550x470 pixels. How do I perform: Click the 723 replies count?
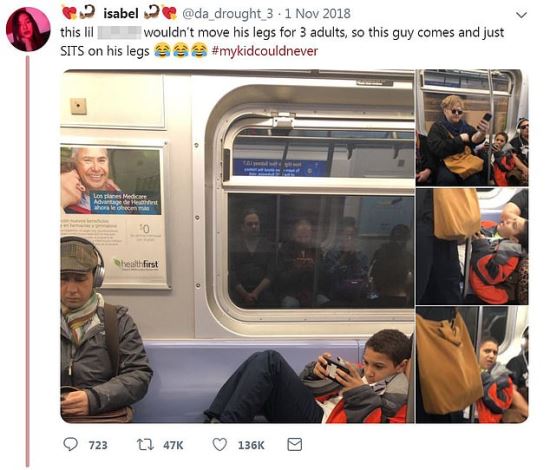point(98,445)
